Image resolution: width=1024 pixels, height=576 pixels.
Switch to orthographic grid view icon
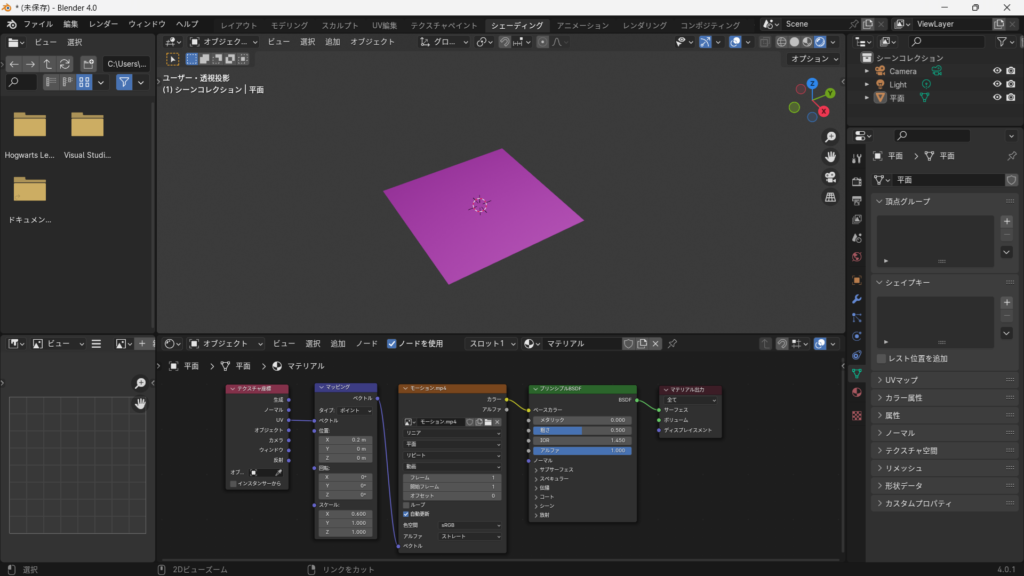tap(830, 197)
